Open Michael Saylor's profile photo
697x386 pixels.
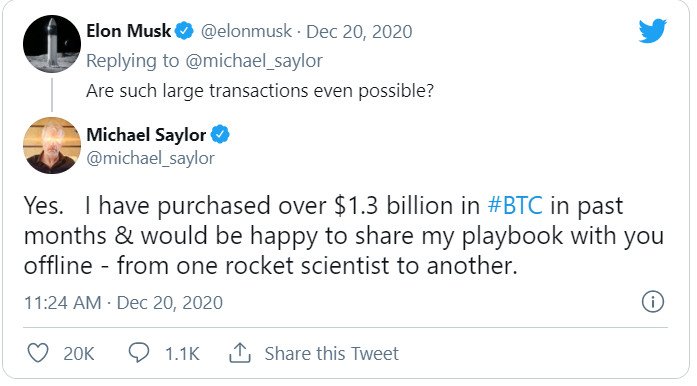tap(52, 145)
